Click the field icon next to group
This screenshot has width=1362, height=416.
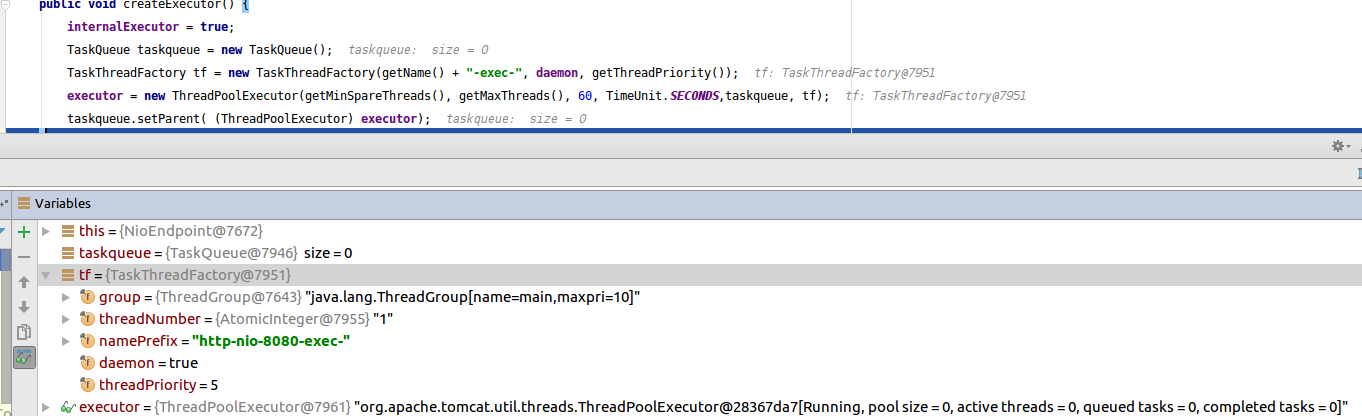88,297
